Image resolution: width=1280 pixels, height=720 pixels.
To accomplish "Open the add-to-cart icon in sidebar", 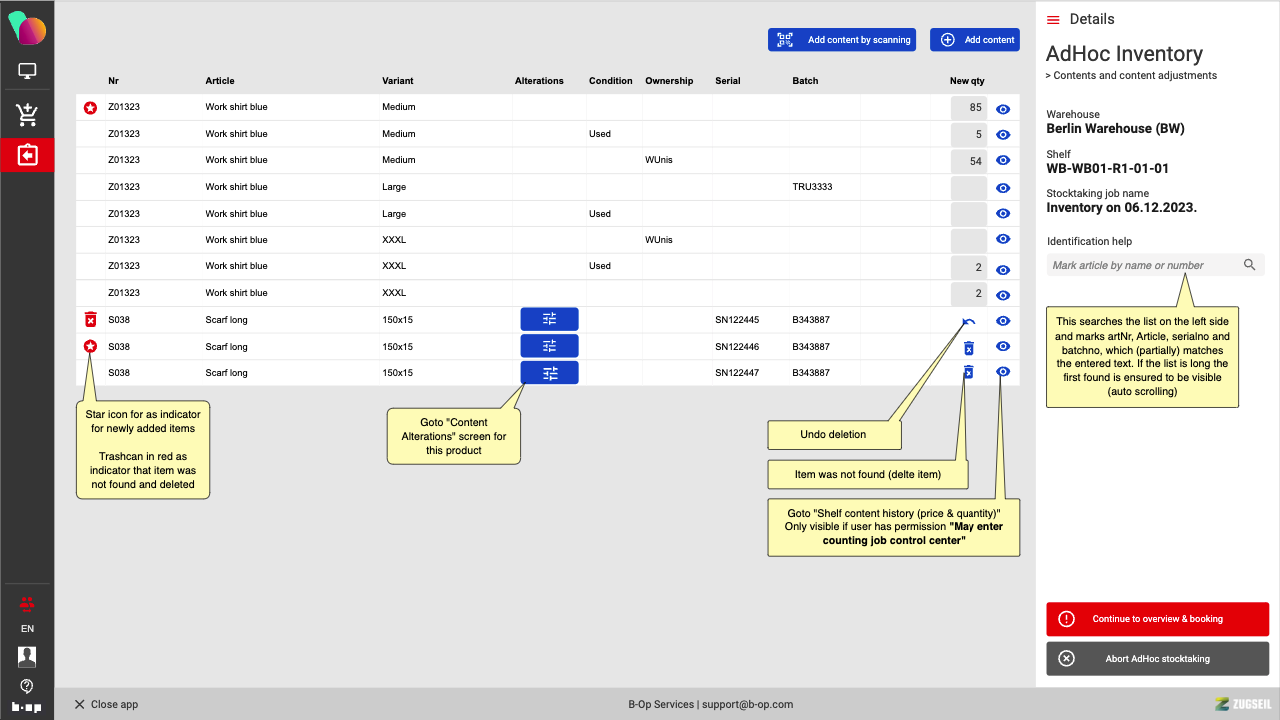I will [x=27, y=114].
